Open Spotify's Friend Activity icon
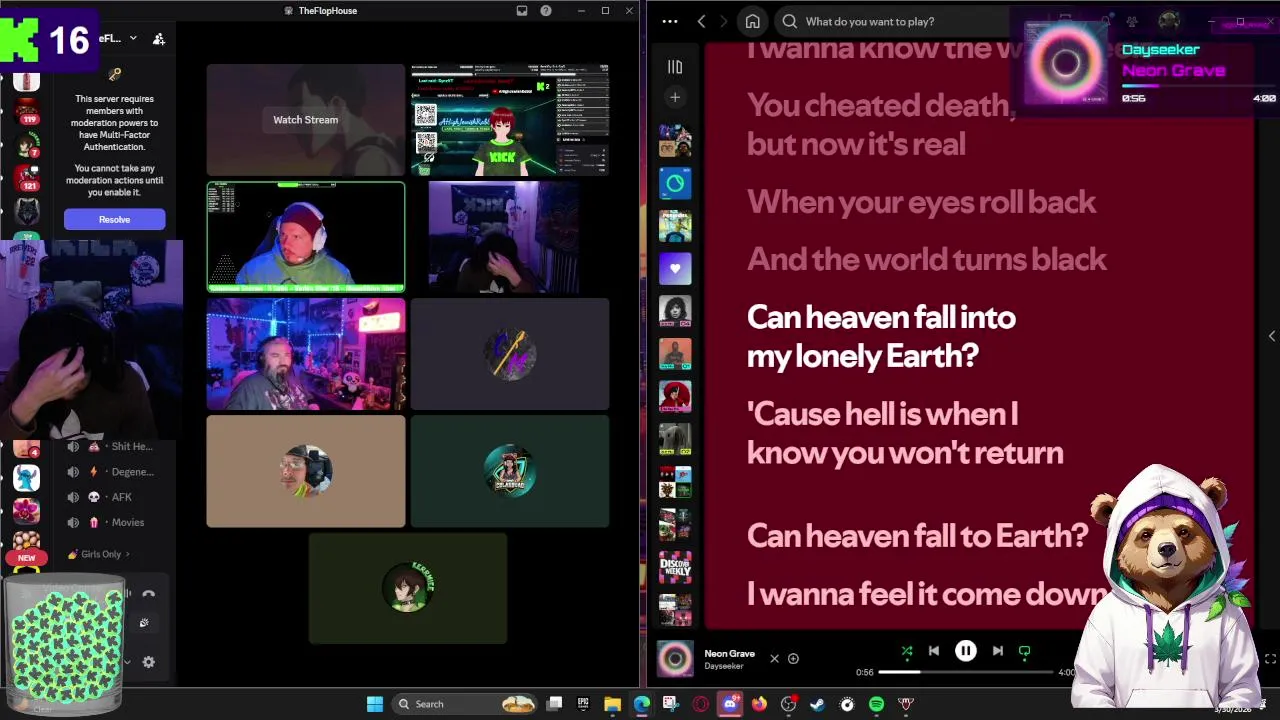 pos(1132,21)
